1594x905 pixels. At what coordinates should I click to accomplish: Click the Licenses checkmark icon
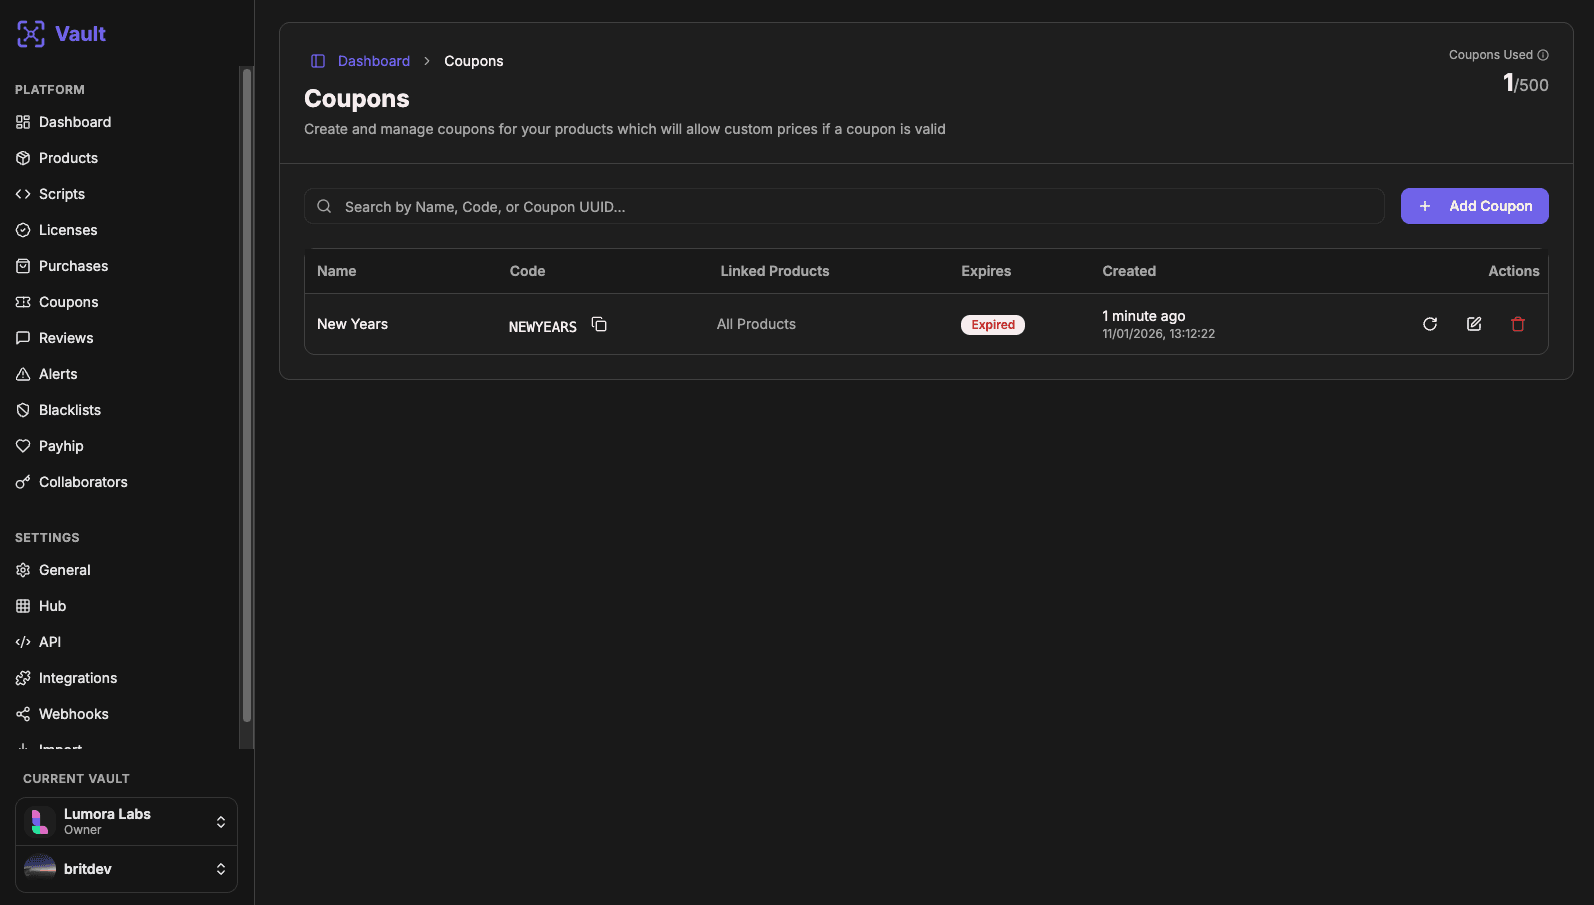[23, 230]
